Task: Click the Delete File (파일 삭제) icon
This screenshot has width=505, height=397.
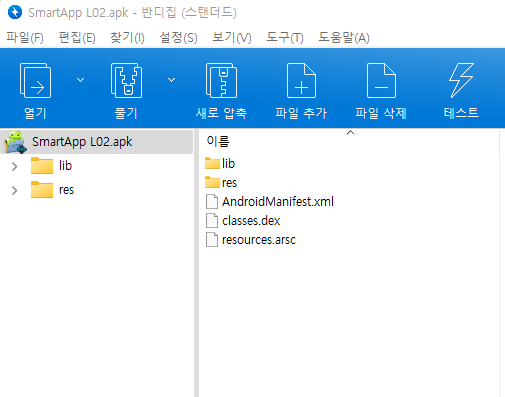Action: [381, 80]
